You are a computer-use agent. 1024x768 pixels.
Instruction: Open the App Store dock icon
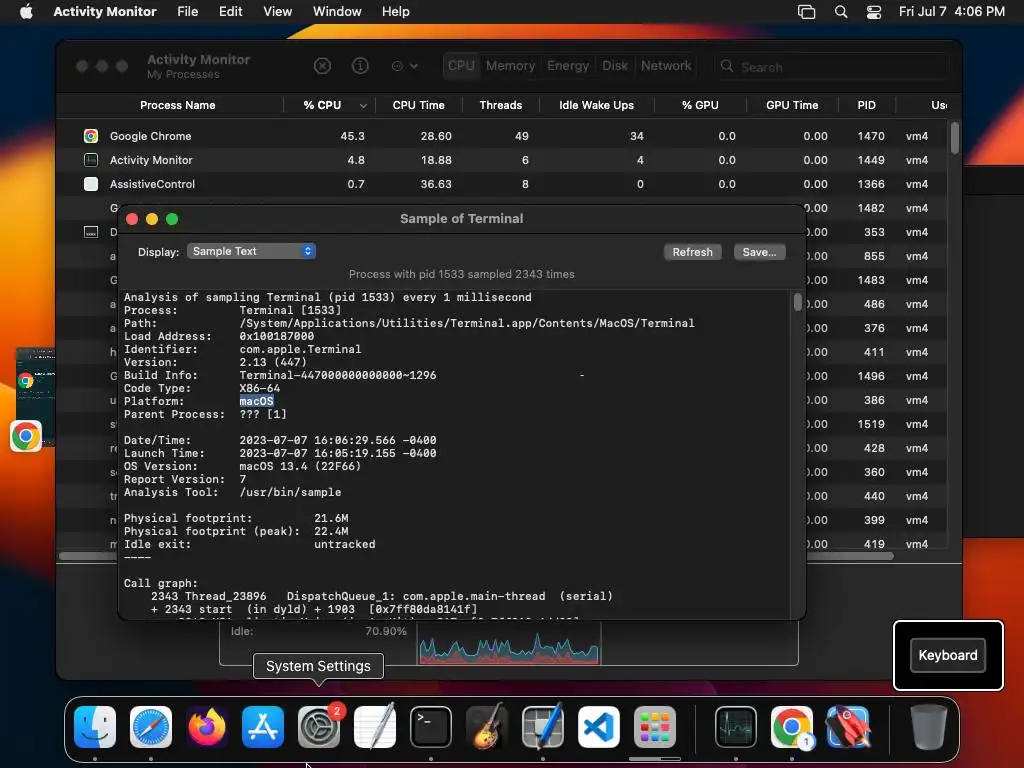click(263, 726)
